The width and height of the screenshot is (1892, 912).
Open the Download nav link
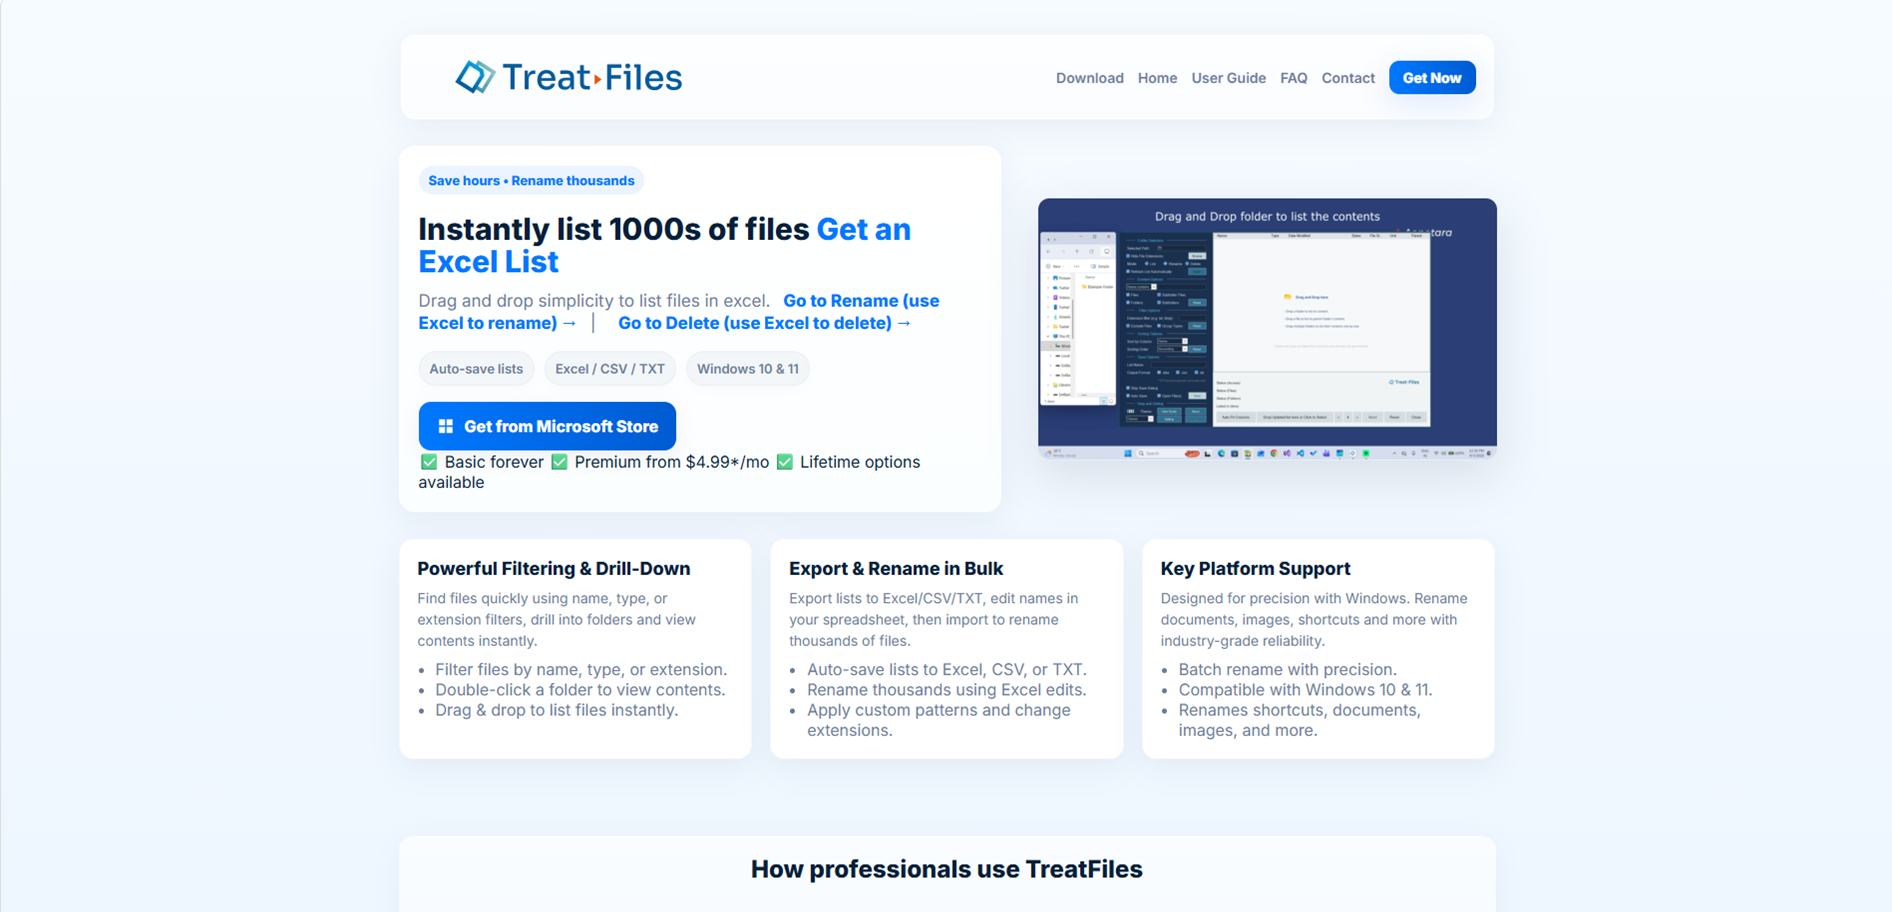1089,78
